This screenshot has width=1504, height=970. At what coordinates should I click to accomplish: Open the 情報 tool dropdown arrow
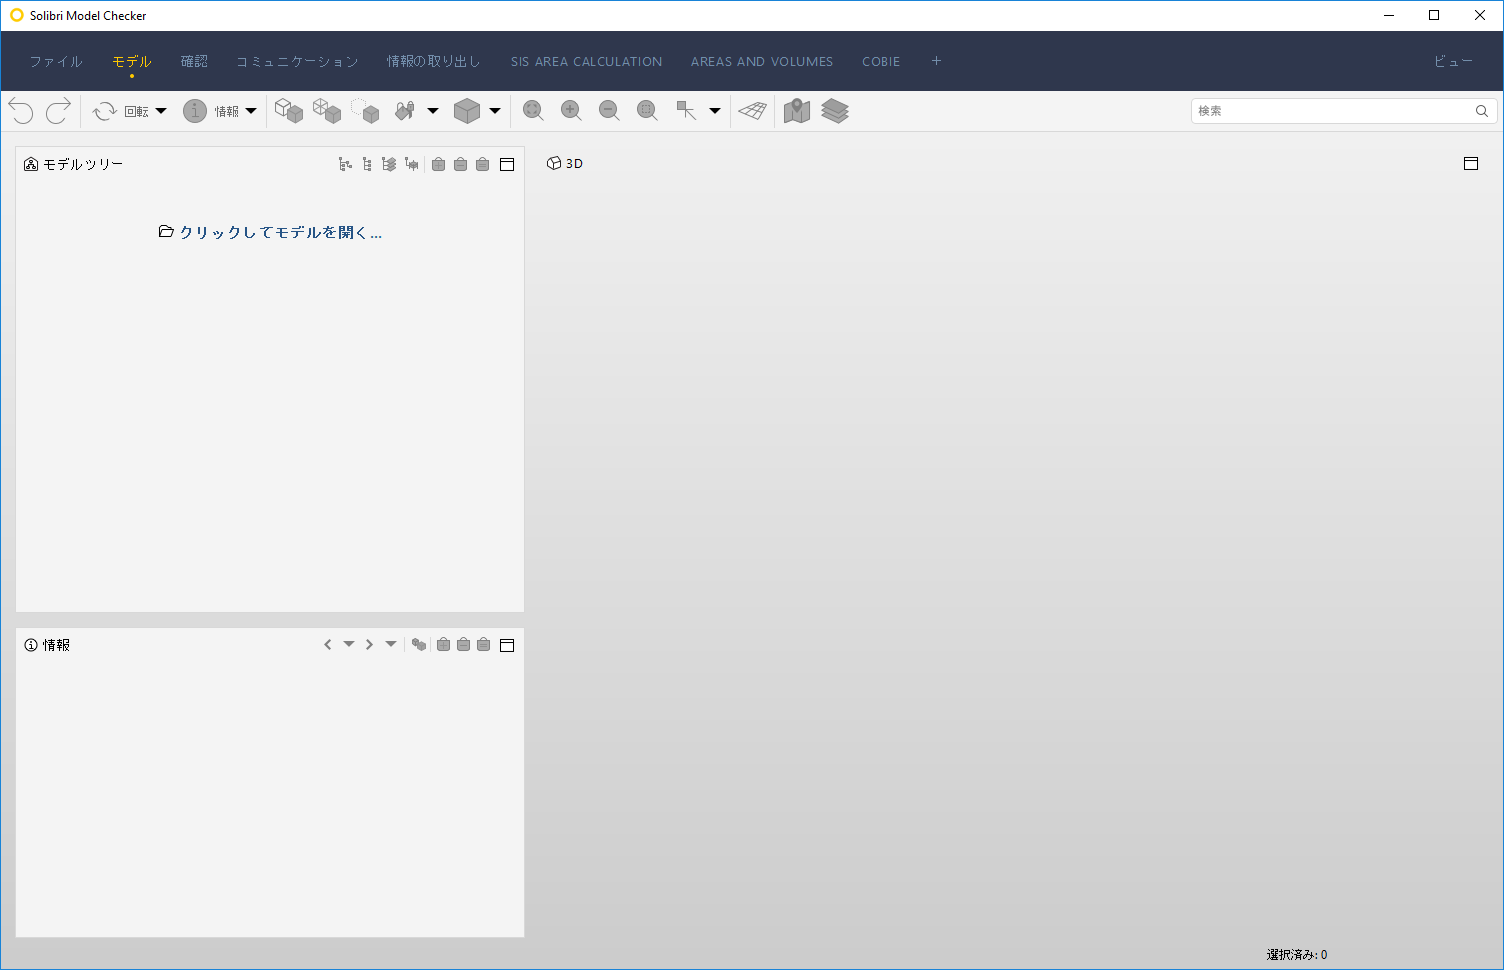tap(251, 111)
